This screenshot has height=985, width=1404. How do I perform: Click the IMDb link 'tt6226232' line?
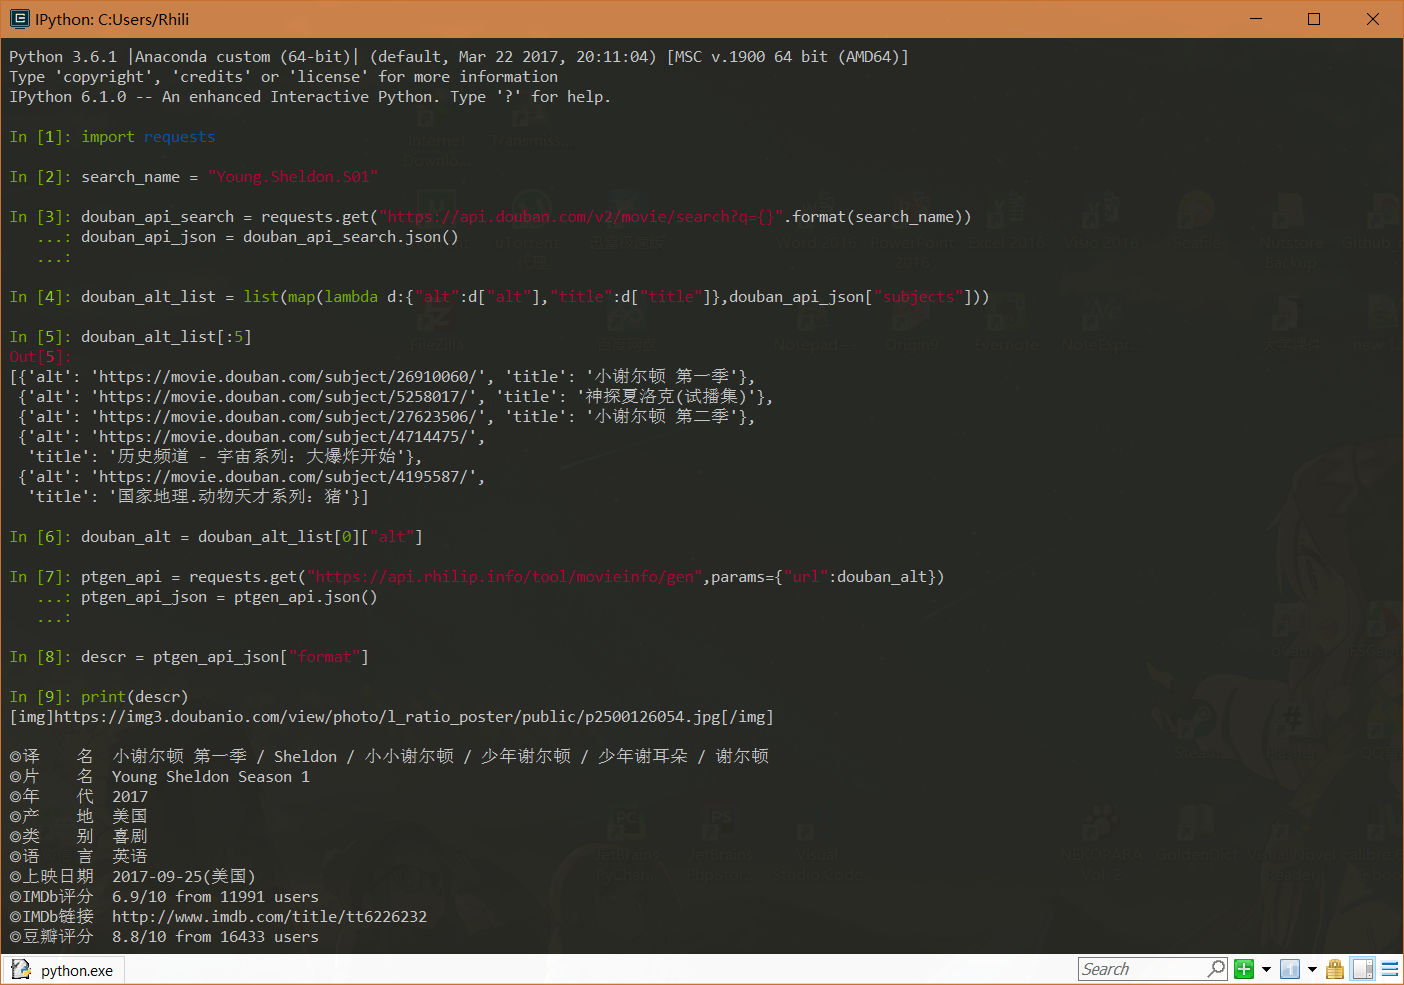pos(269,917)
